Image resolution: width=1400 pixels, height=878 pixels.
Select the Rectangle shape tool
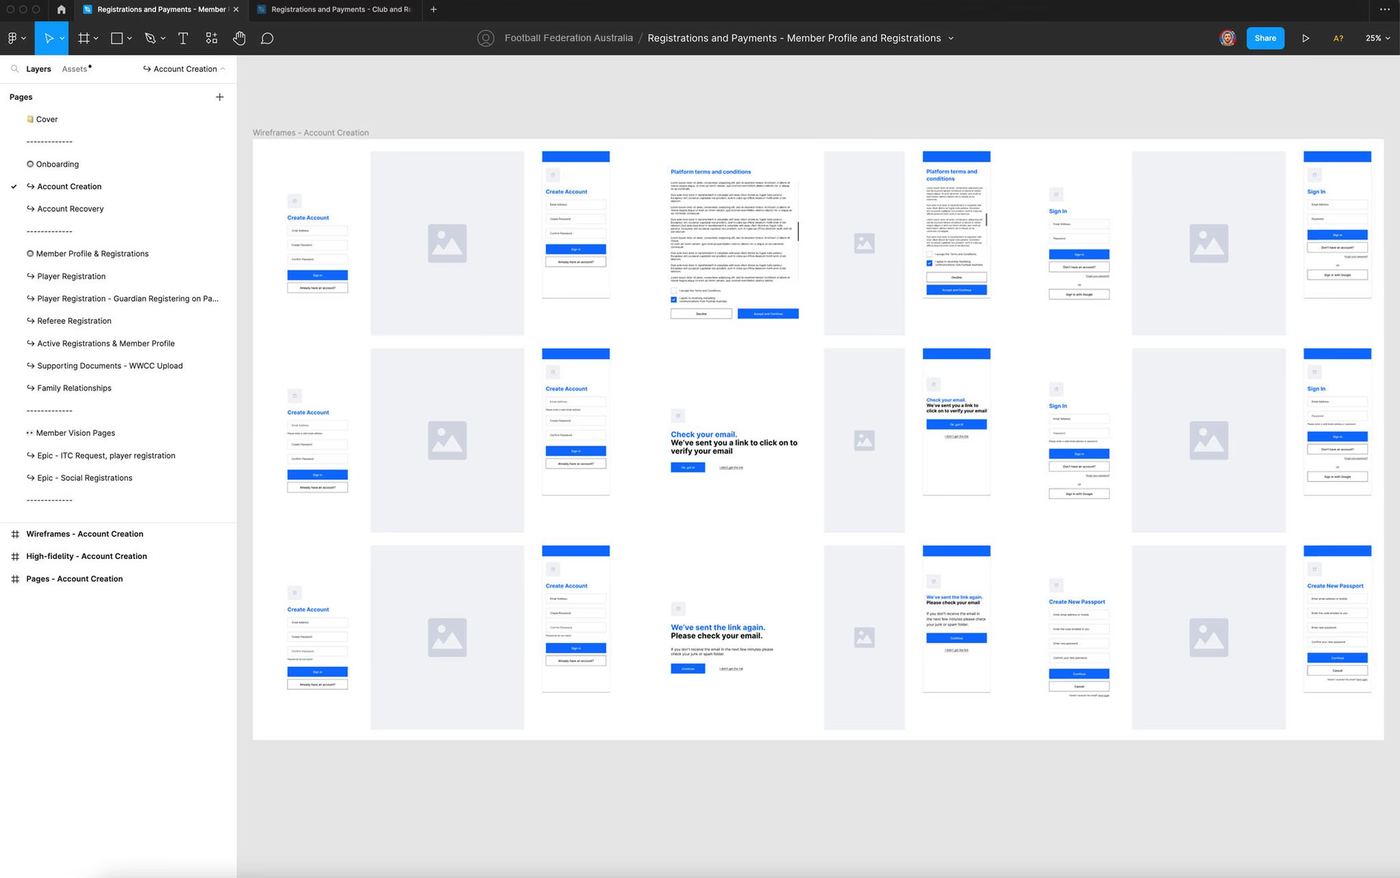coord(117,38)
